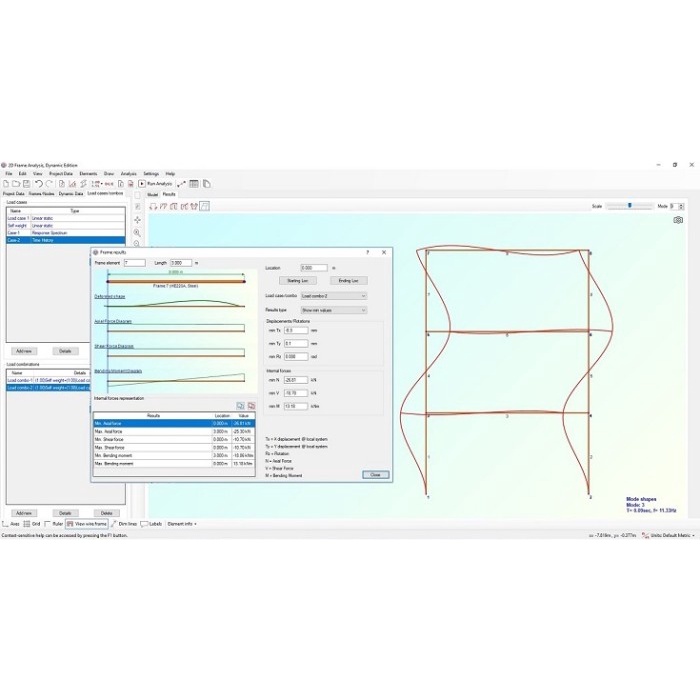The width and height of the screenshot is (700, 700).
Task: Click blue internal forces representation icon
Action: (x=240, y=406)
